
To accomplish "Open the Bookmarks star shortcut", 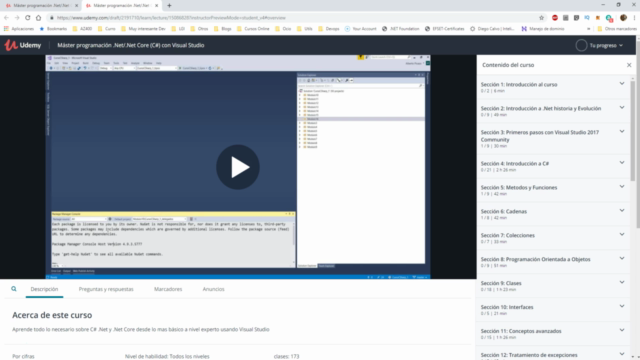I will point(53,29).
